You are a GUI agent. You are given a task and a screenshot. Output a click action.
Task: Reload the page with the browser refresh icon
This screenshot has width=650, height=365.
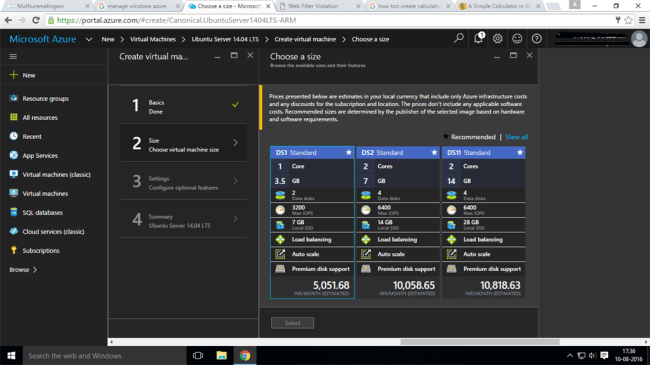(36, 20)
